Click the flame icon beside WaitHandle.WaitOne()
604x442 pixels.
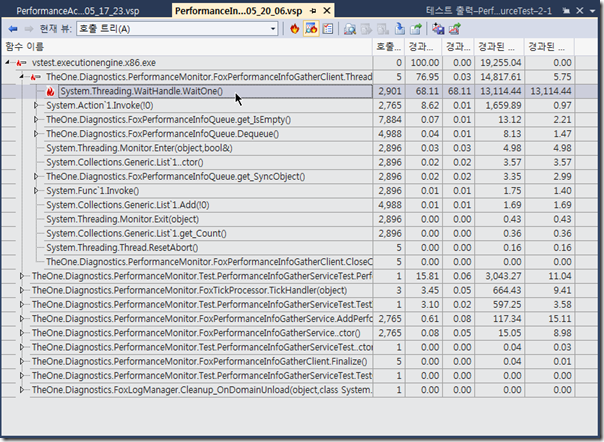(50, 91)
